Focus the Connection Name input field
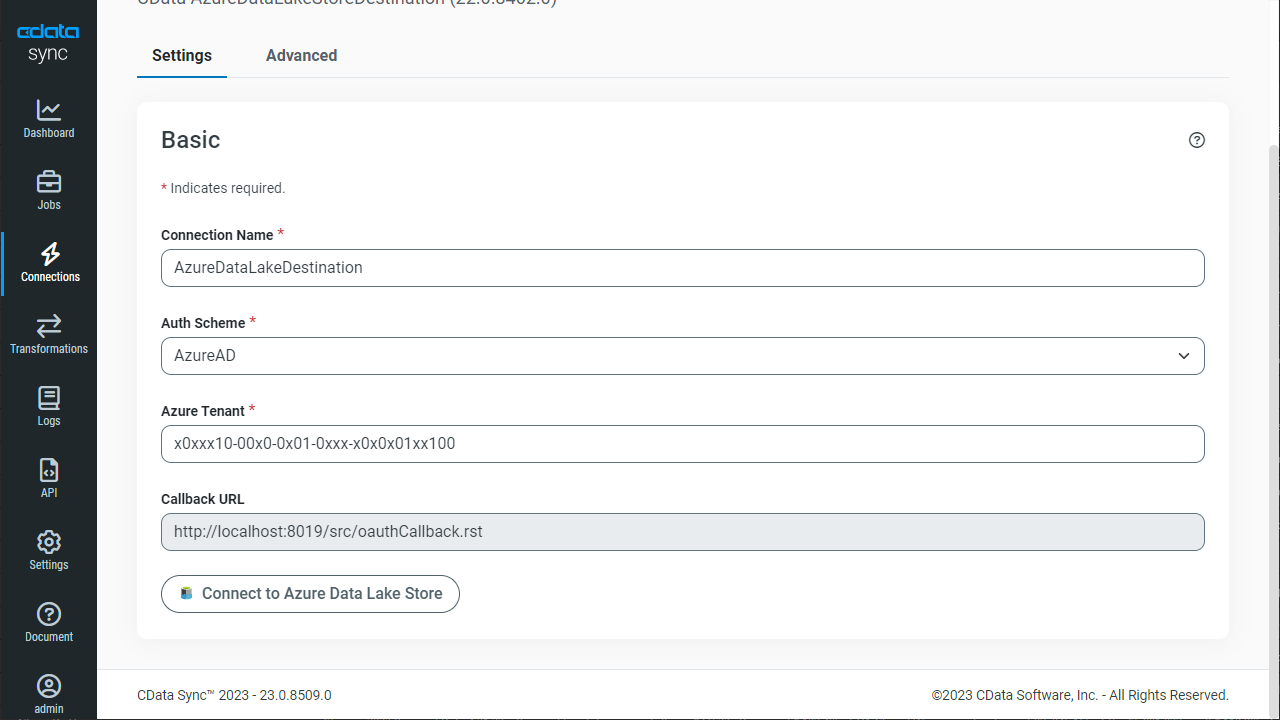 tap(683, 268)
